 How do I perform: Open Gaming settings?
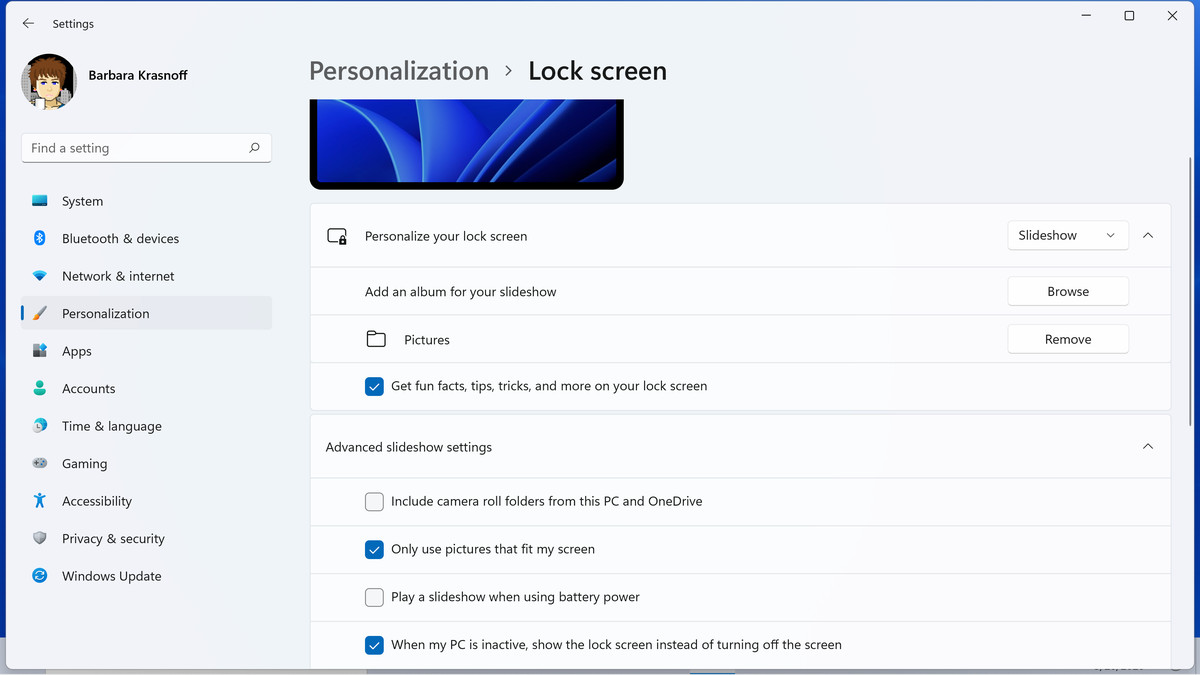pyautogui.click(x=146, y=463)
